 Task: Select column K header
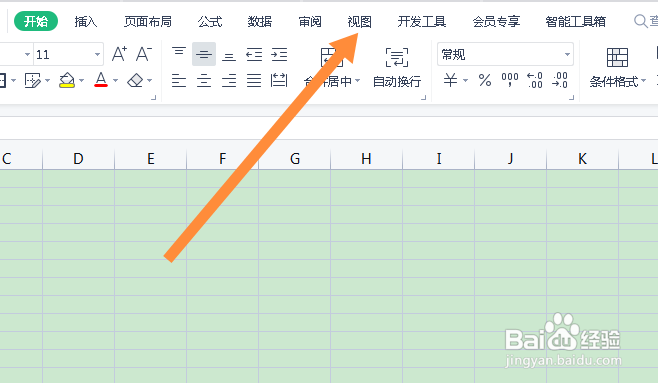[x=582, y=159]
